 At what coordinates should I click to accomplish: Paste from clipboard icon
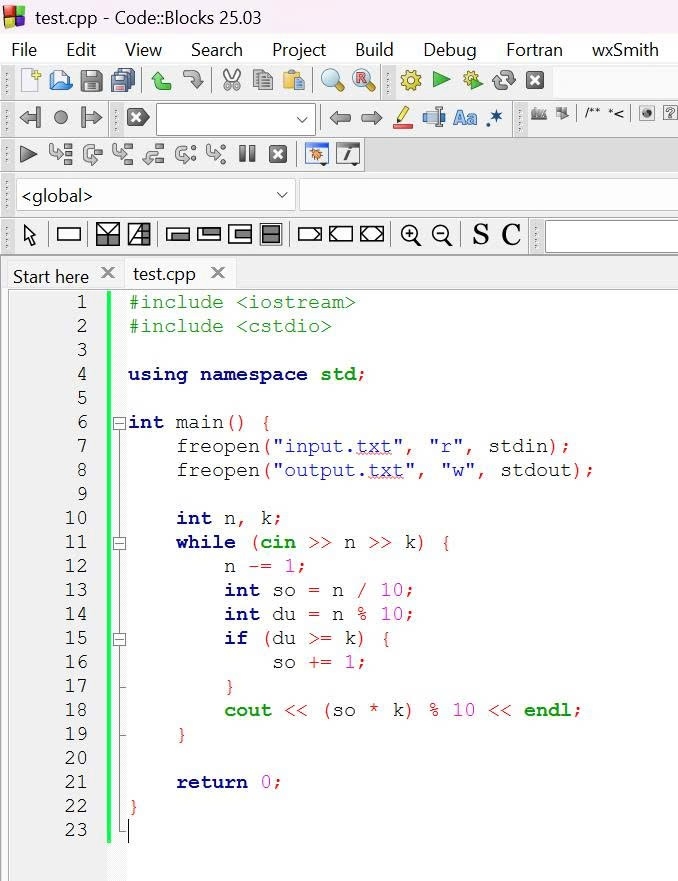tap(293, 80)
